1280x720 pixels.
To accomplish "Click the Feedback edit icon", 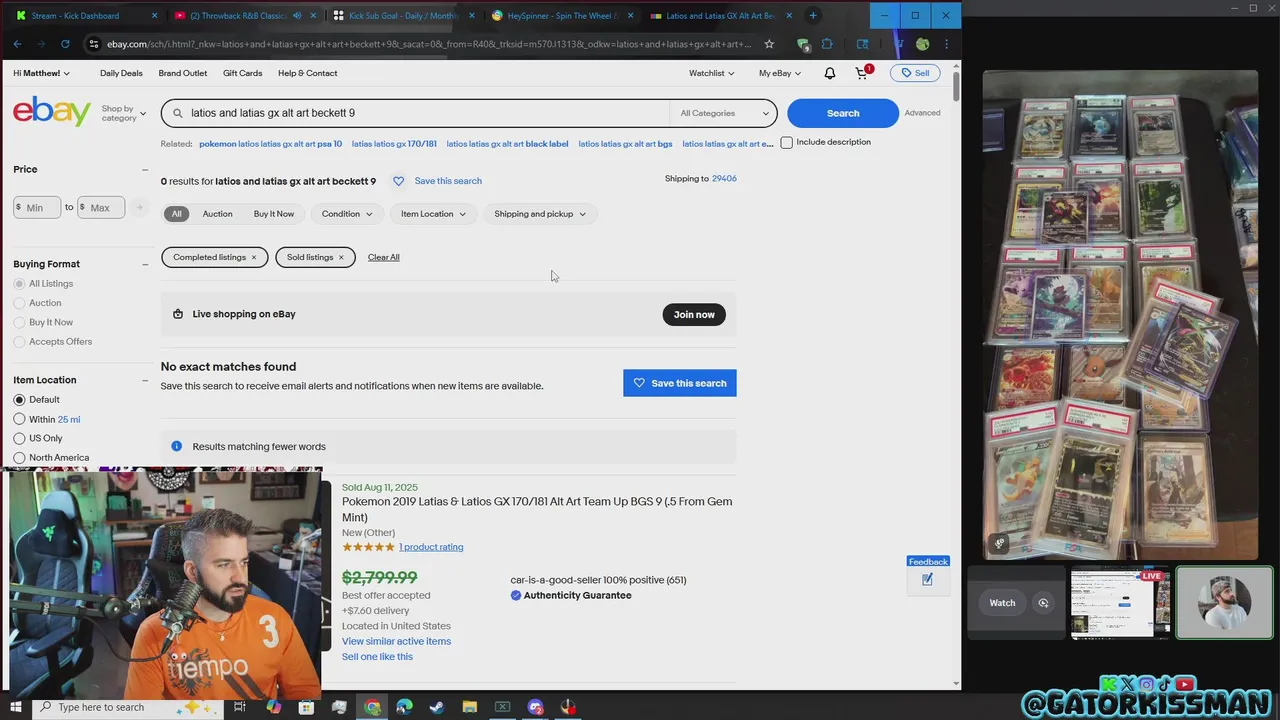I will pyautogui.click(x=927, y=579).
